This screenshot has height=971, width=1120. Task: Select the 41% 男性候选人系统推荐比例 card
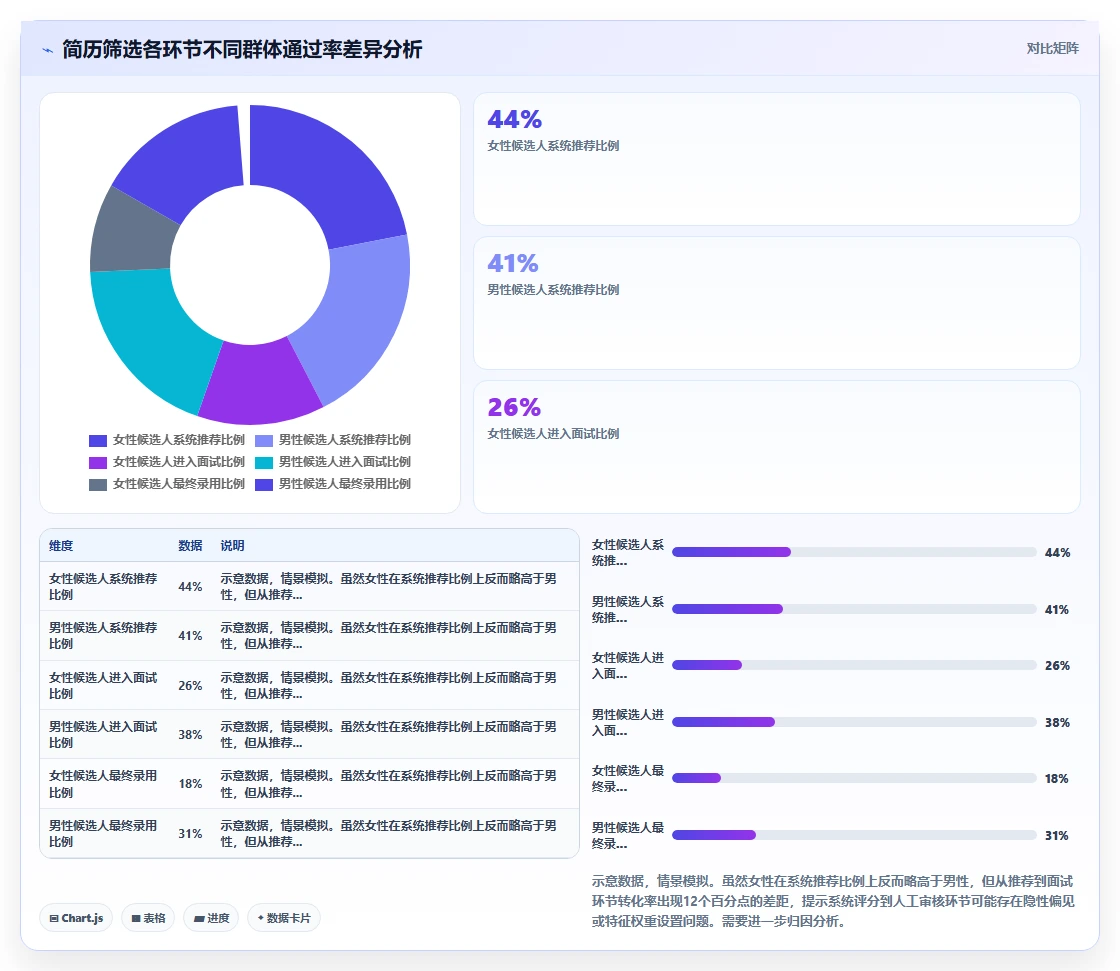[x=776, y=303]
